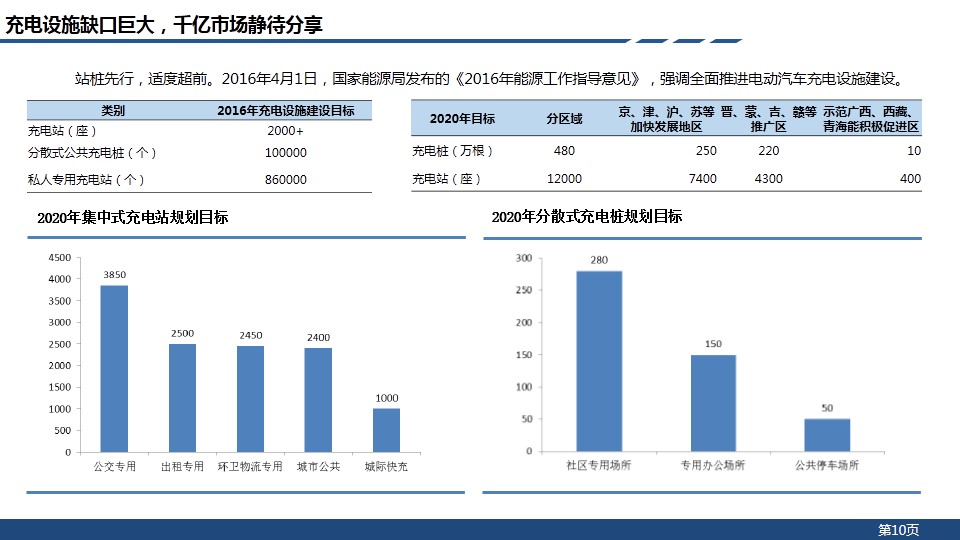Click axis category label 公交专用
The width and height of the screenshot is (960, 540).
point(114,467)
